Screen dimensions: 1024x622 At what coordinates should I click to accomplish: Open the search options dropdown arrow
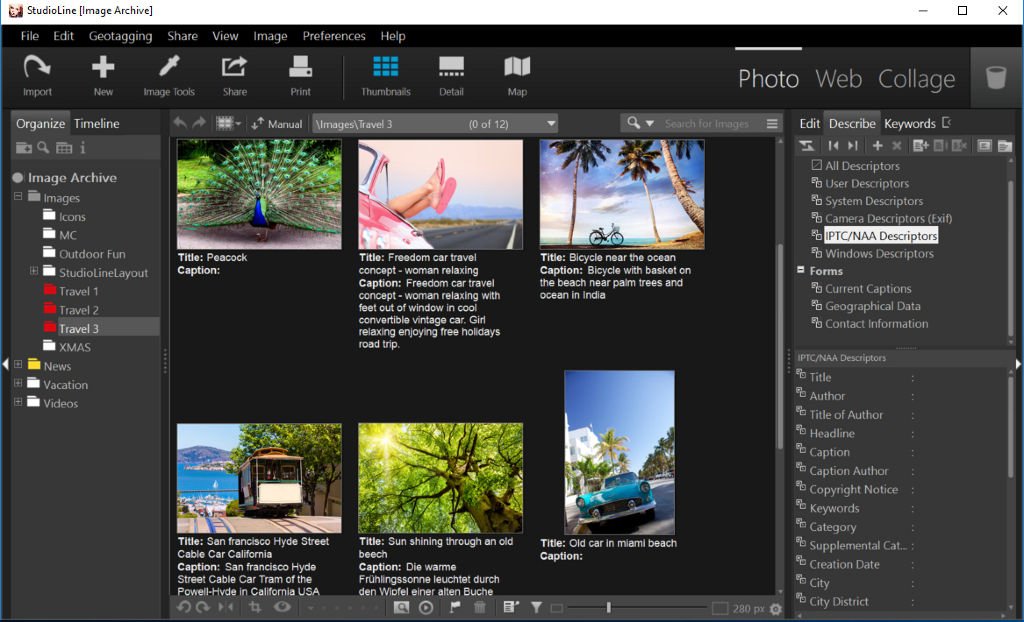click(649, 123)
